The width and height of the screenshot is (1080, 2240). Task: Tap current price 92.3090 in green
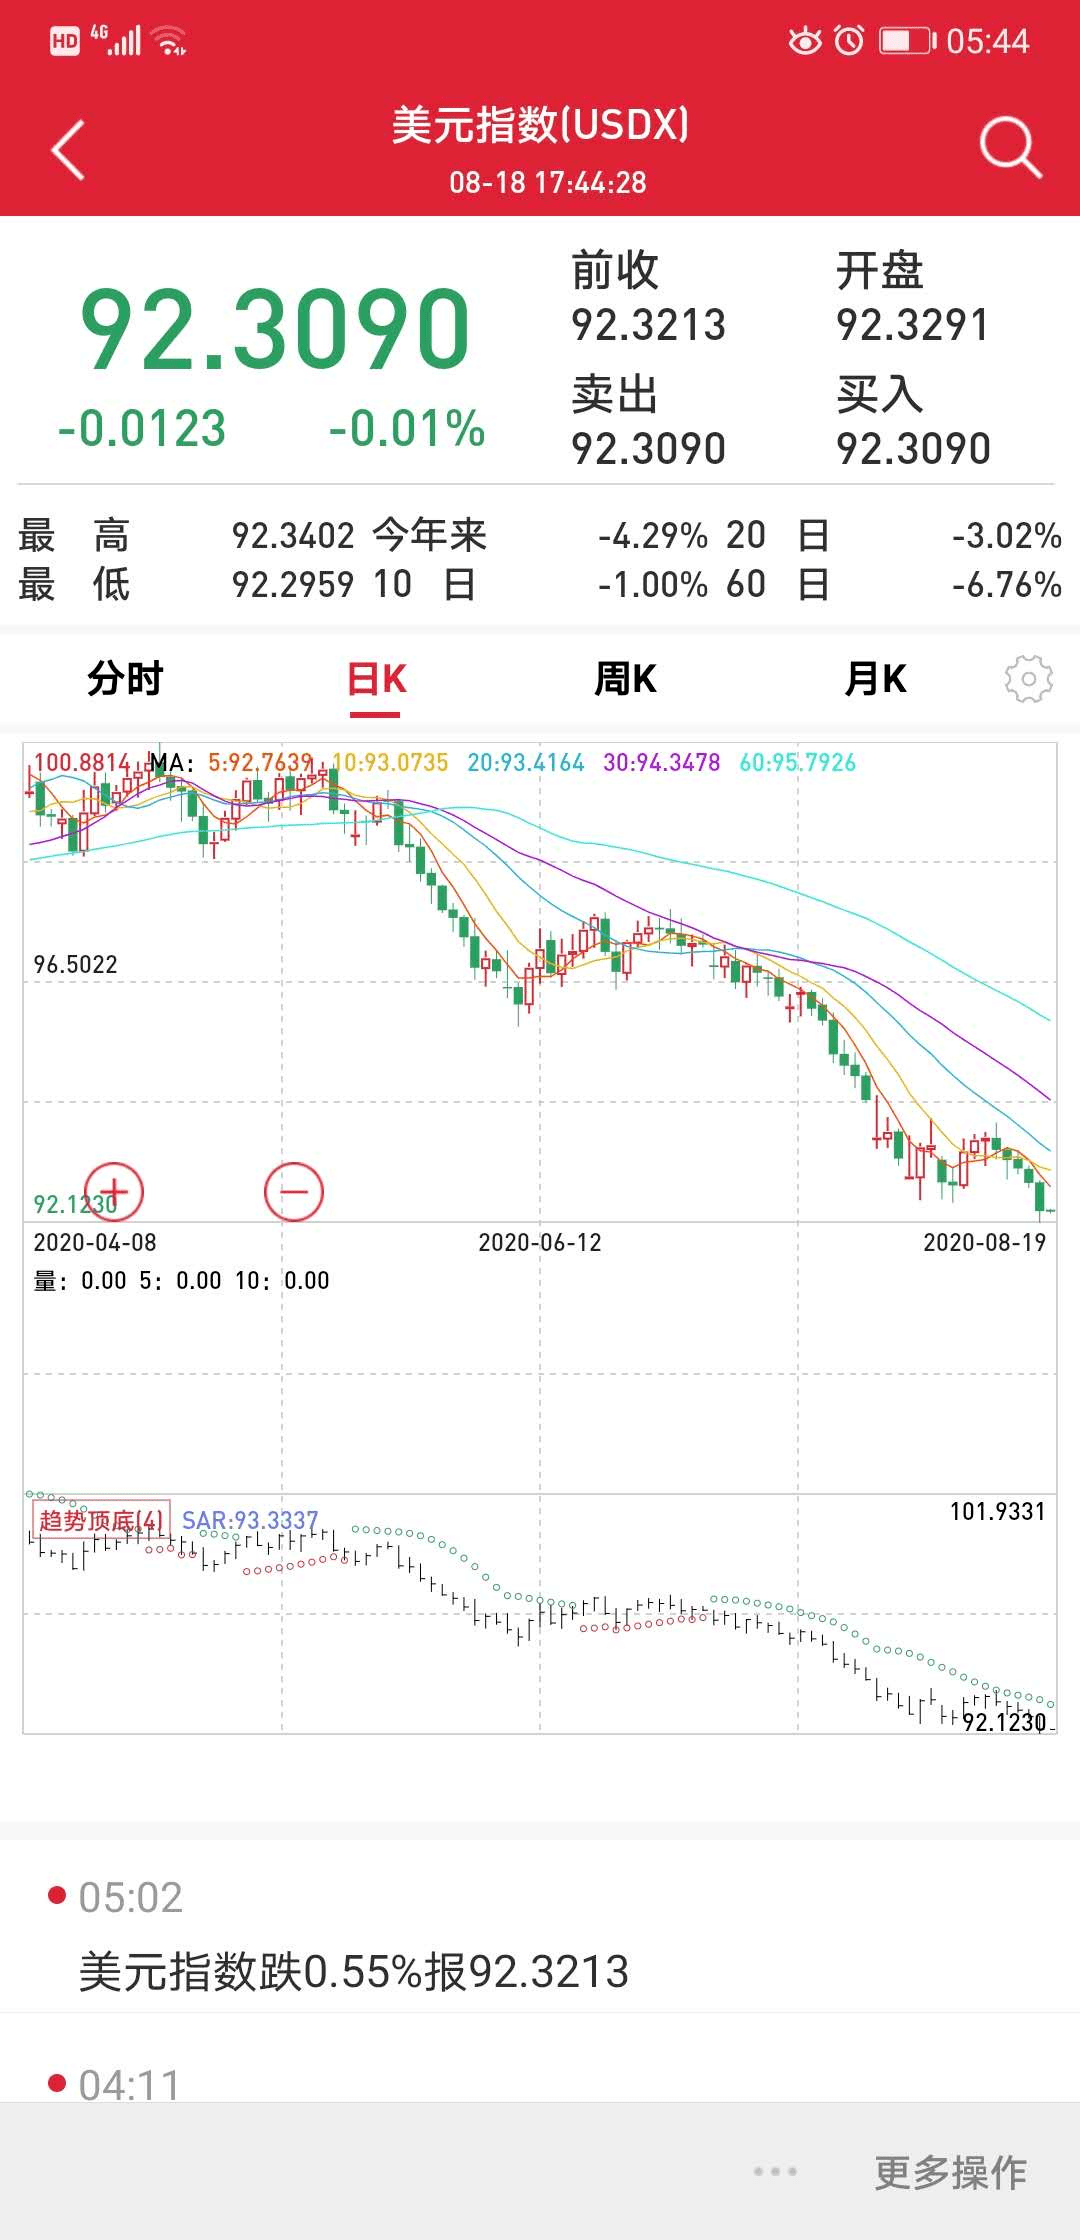click(275, 328)
